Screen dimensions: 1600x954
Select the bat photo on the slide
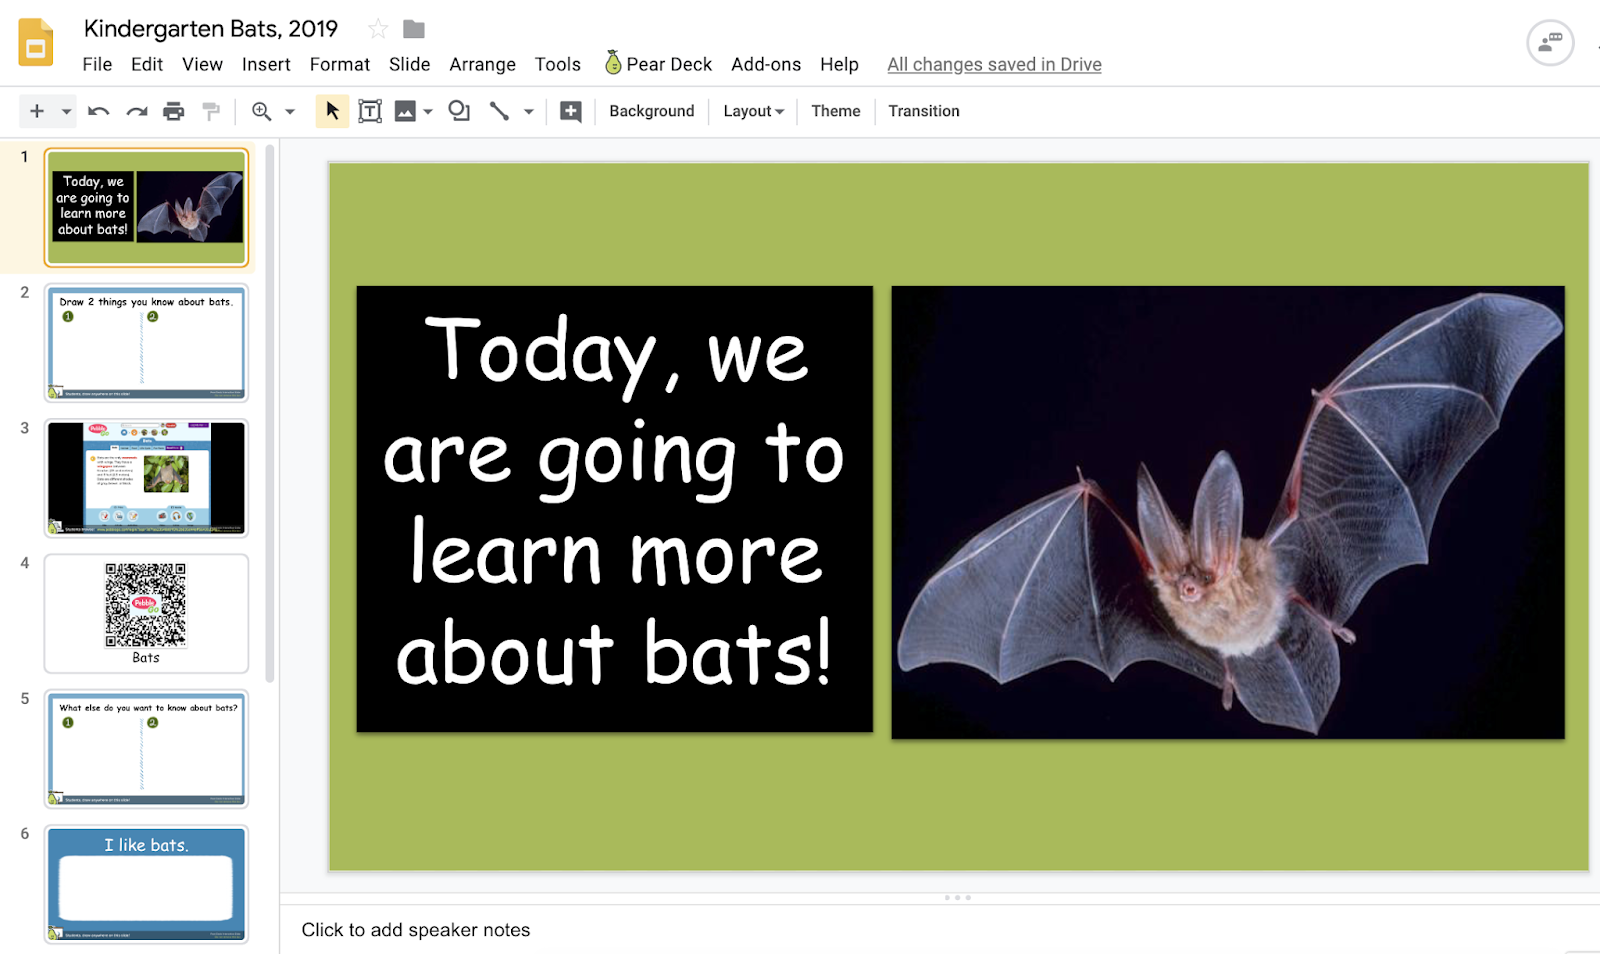(1228, 512)
